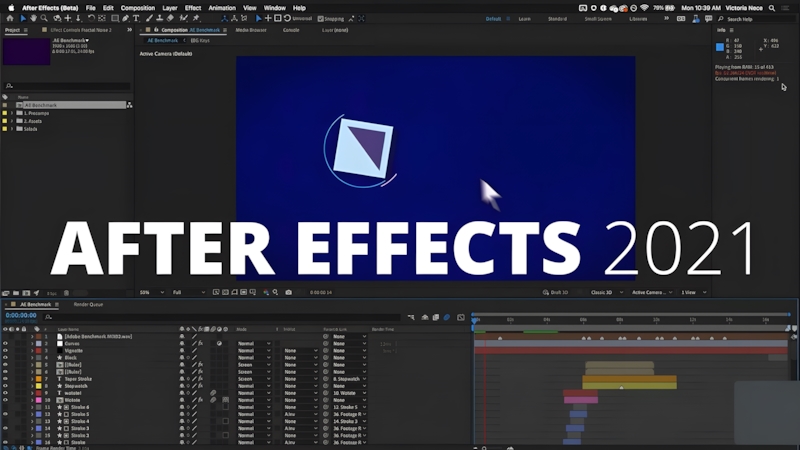Open the Project panel hamburger menu
This screenshot has width=800, height=450.
coord(26,30)
